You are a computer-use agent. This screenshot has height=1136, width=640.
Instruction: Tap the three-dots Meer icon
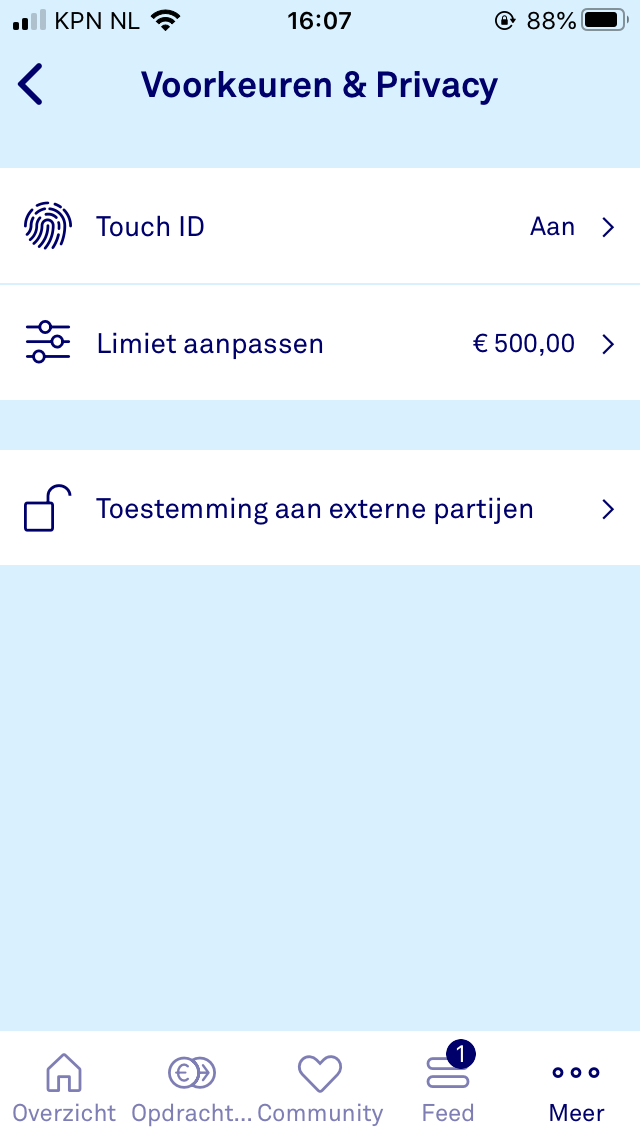click(x=576, y=1072)
